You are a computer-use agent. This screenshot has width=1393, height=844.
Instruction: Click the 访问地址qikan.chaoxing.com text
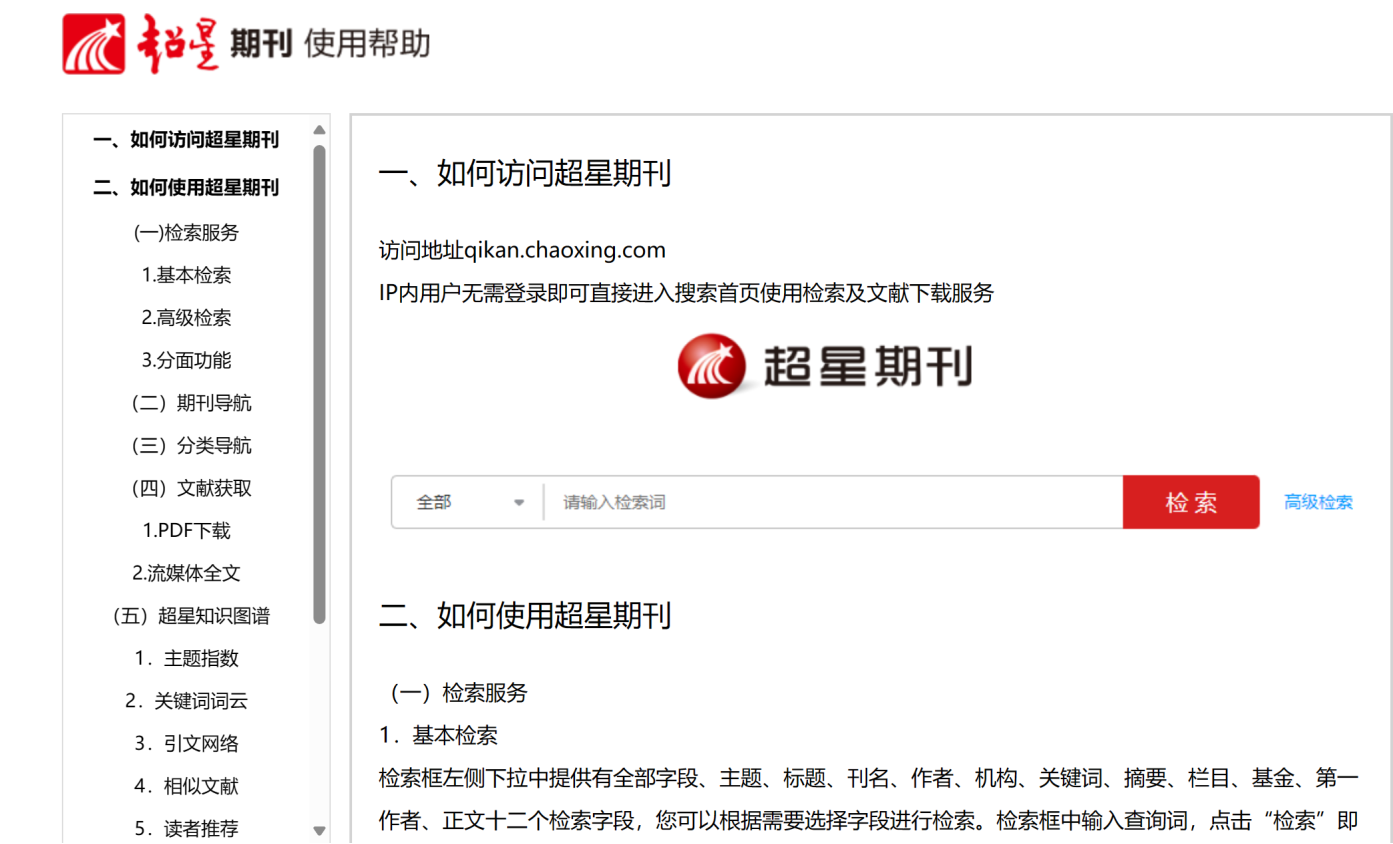[522, 249]
